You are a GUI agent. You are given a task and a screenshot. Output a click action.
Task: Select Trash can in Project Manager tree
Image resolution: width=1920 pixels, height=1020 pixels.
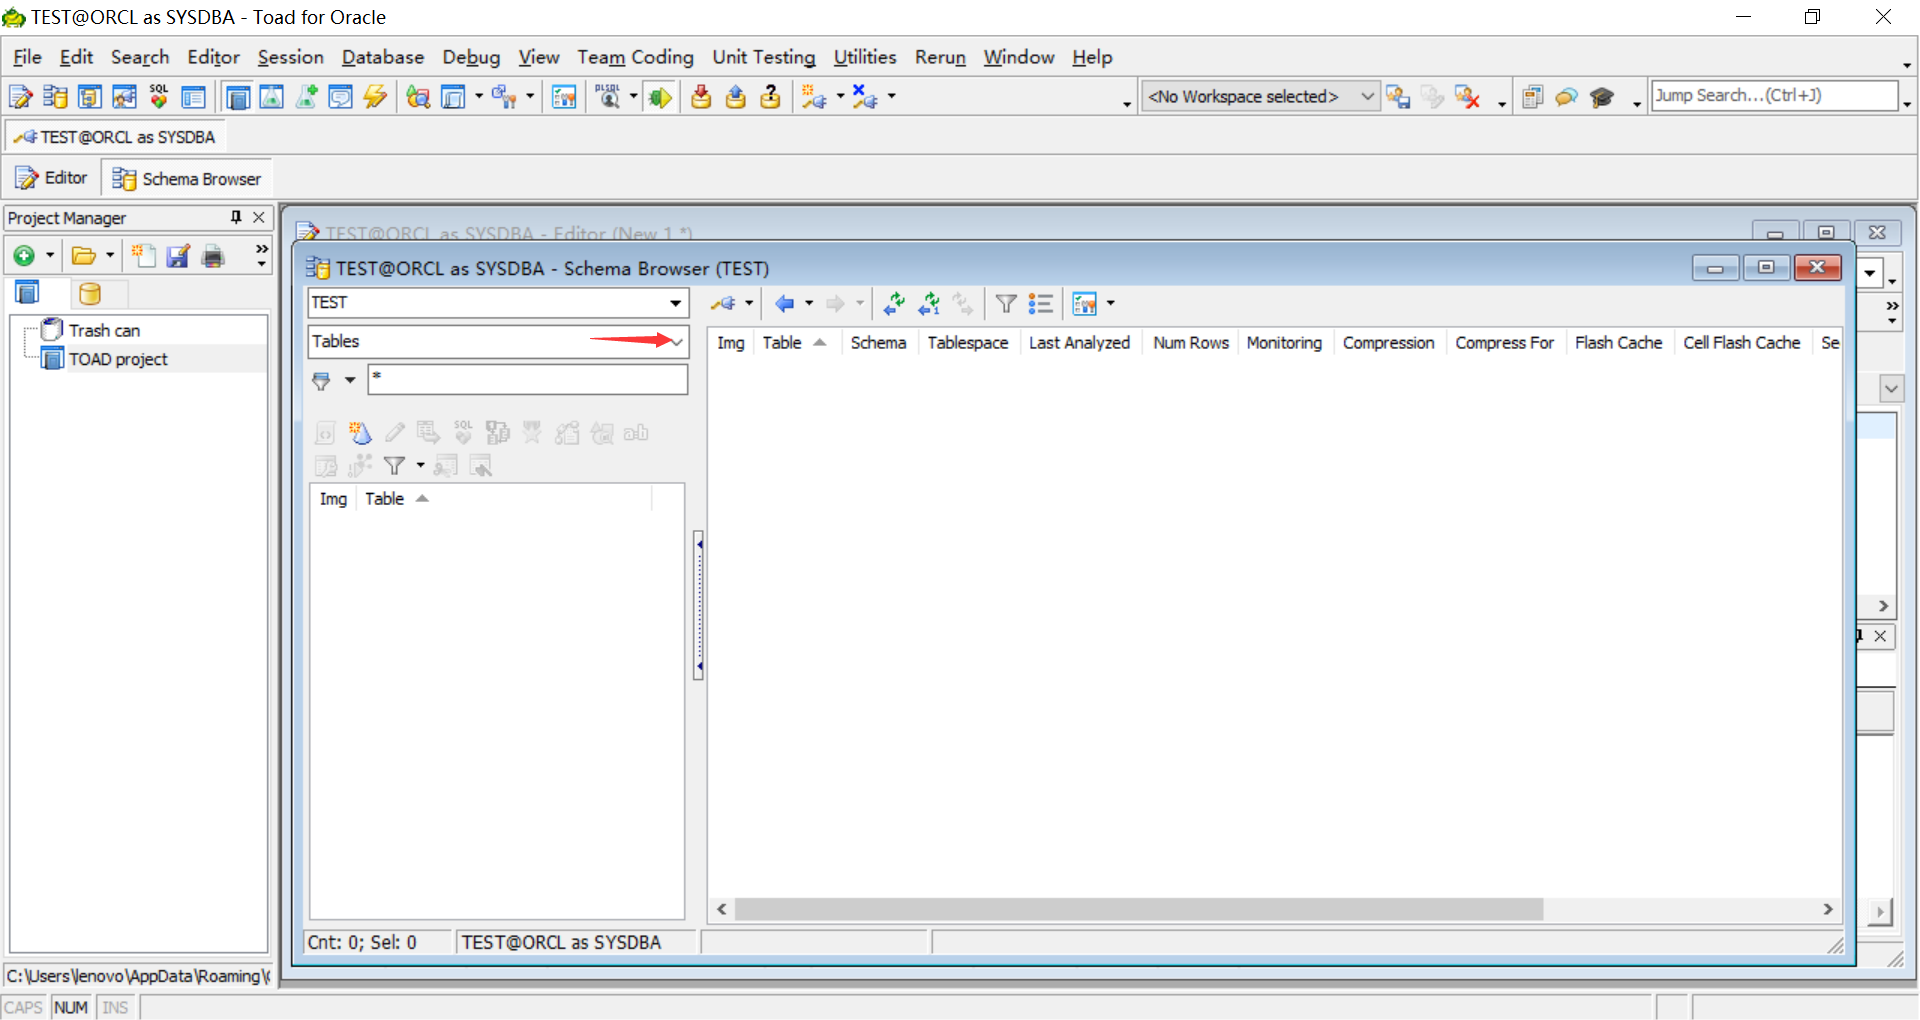104,331
